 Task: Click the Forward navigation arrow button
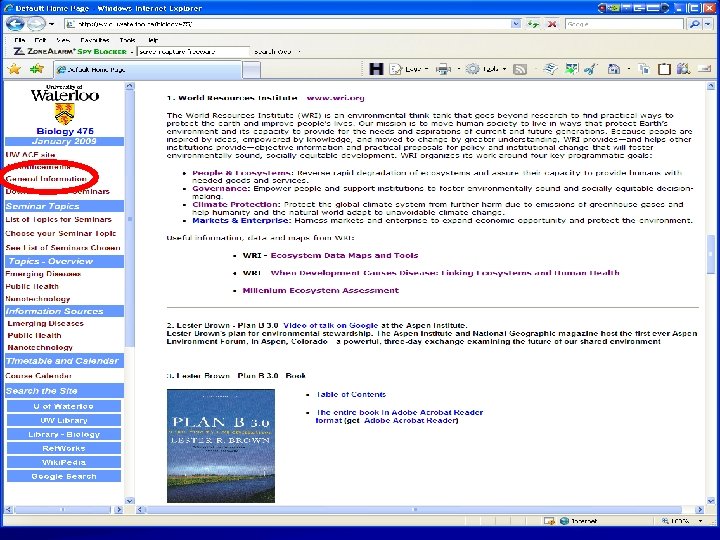tap(35, 23)
